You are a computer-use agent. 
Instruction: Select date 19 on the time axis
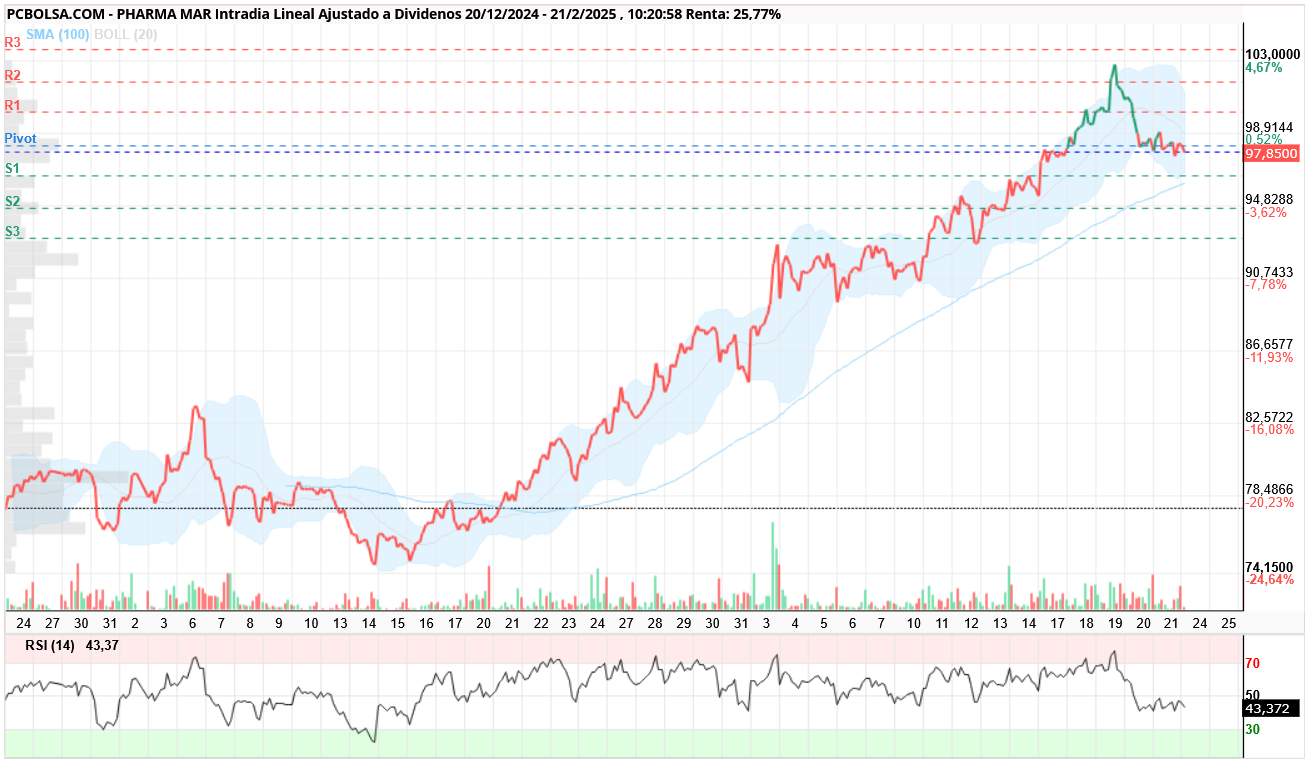click(1115, 622)
